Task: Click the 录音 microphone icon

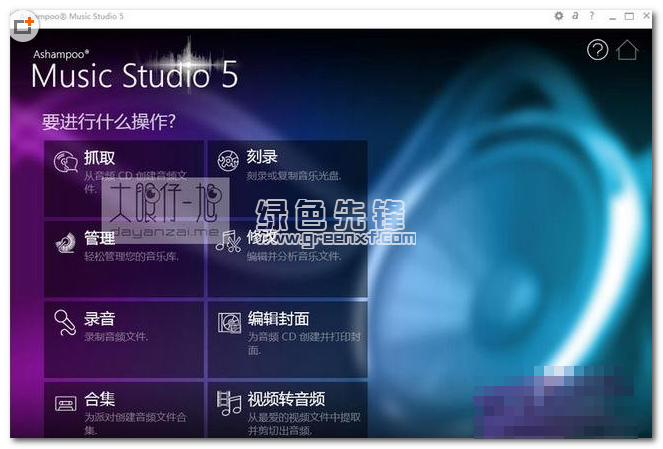Action: click(x=65, y=323)
